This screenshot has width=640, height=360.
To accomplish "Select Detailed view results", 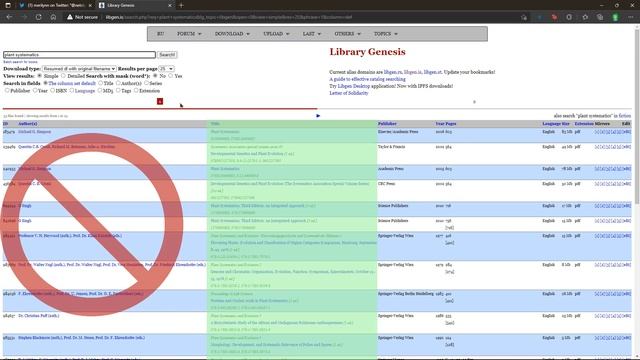I will point(63,76).
